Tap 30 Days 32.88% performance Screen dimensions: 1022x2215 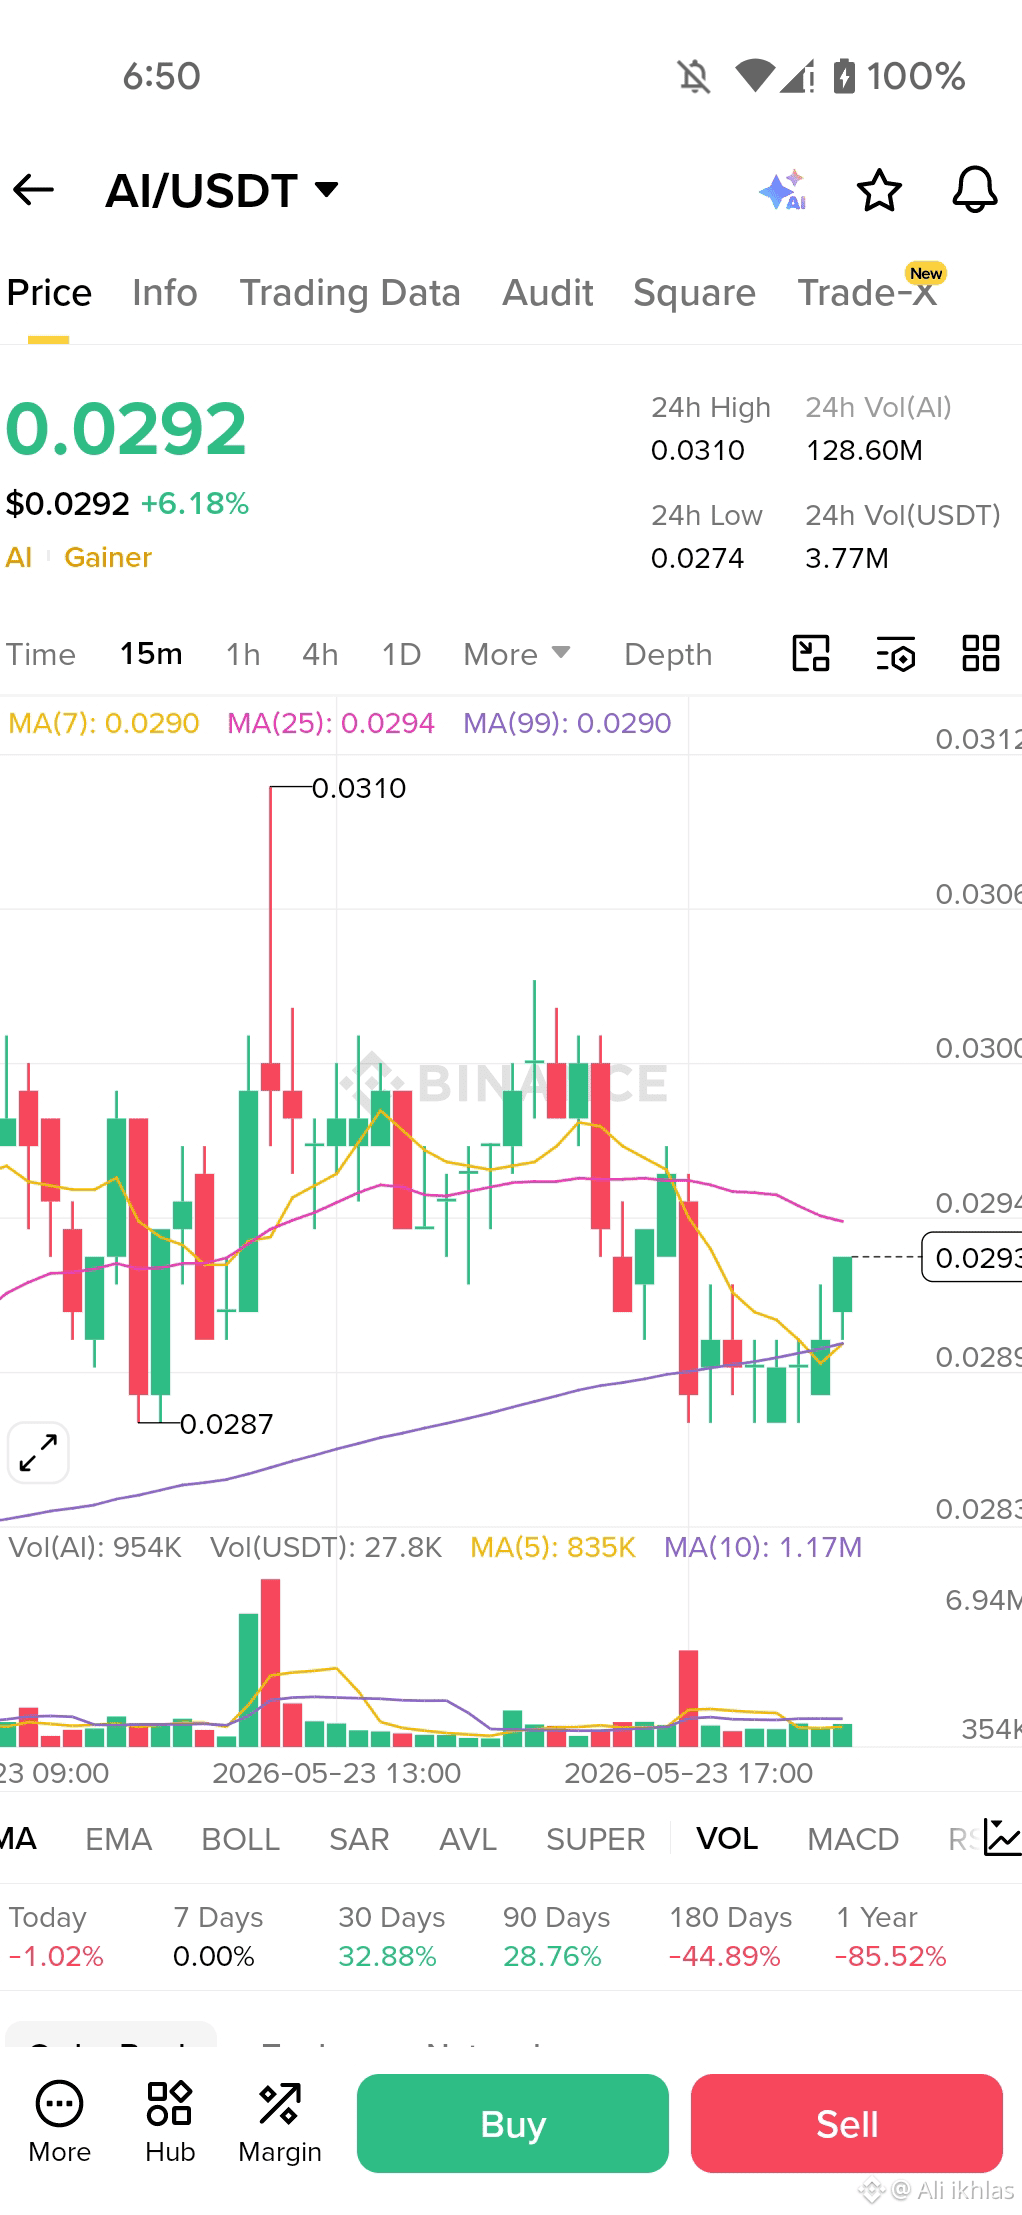click(x=391, y=1936)
